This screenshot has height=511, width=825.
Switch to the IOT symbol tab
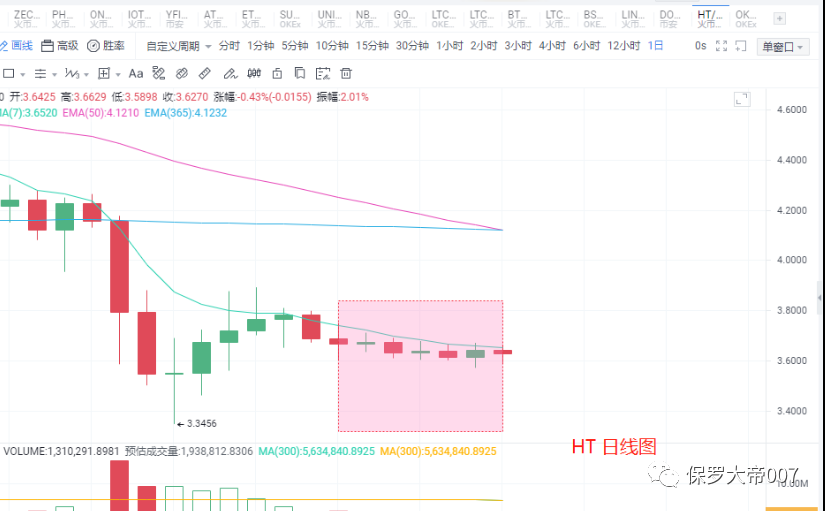139,19
